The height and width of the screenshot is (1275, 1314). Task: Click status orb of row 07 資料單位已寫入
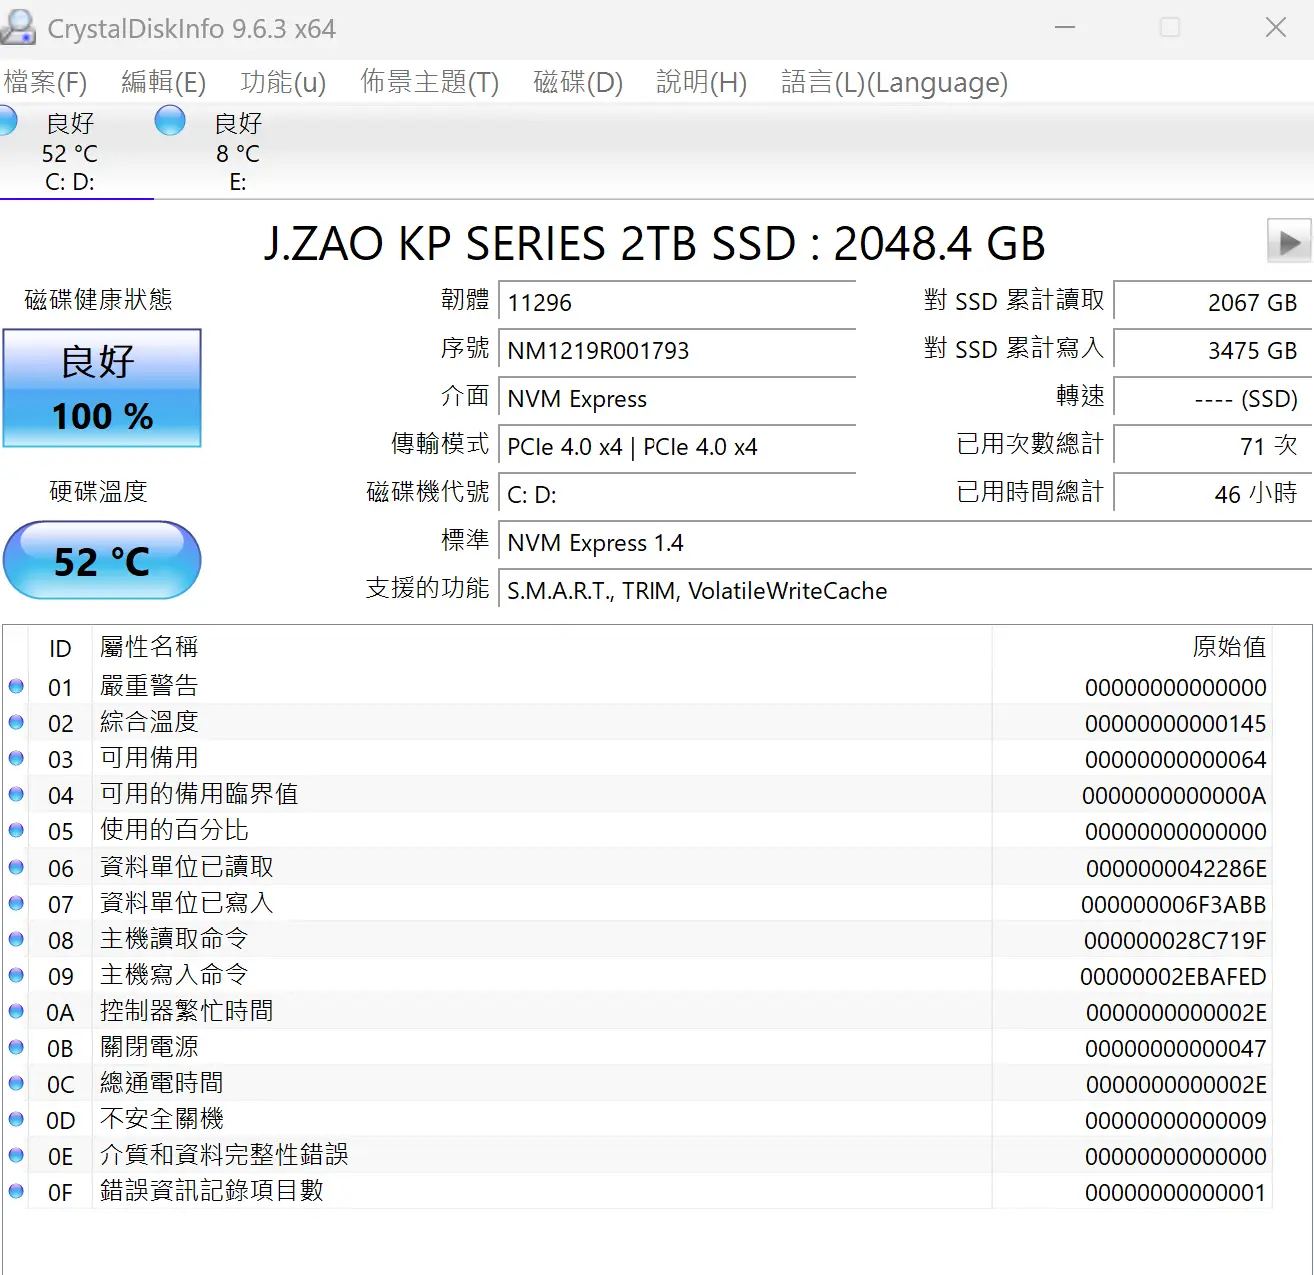click(x=16, y=903)
